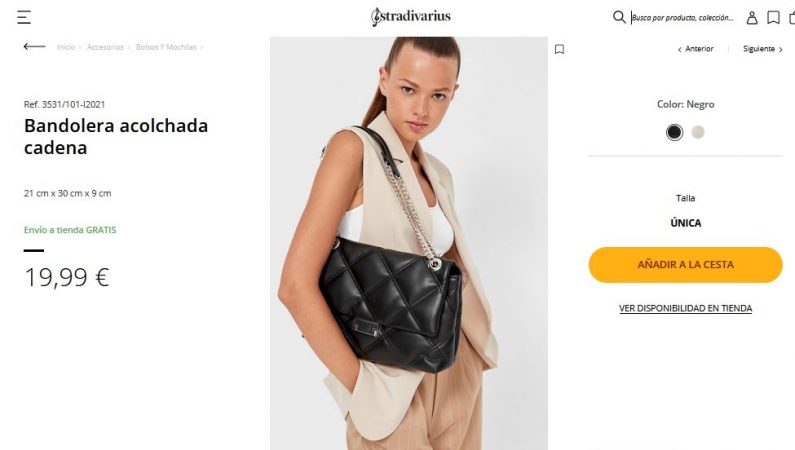Open the user account icon
Screen dimensions: 795x450
pos(752,18)
